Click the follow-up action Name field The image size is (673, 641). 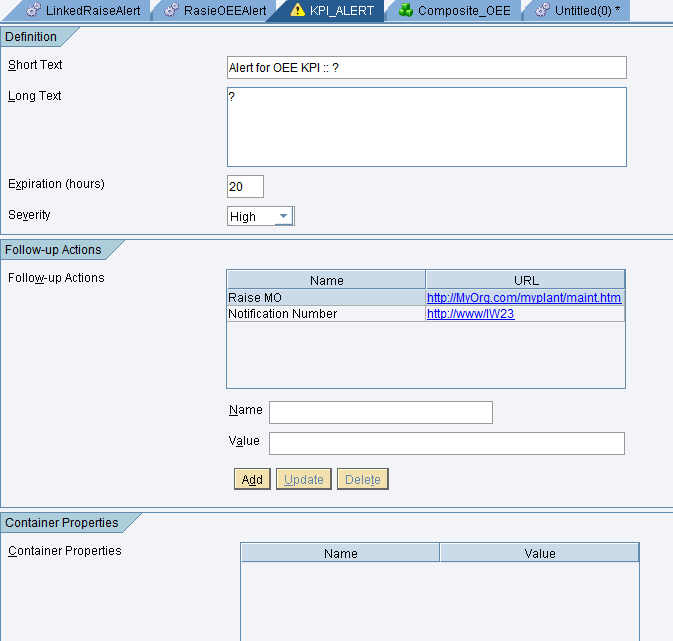(380, 412)
